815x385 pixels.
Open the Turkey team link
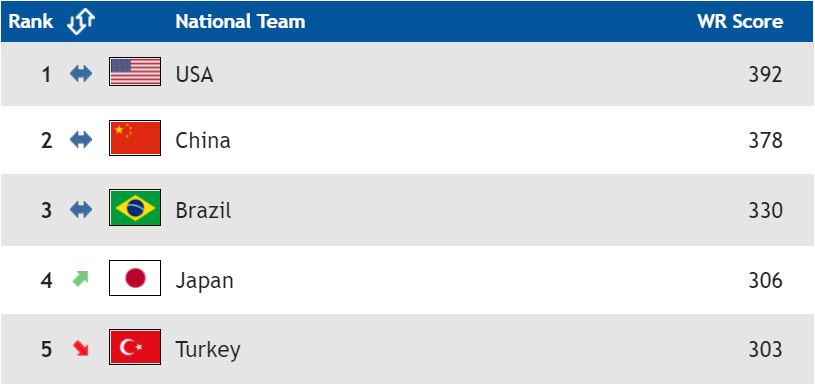(x=208, y=350)
